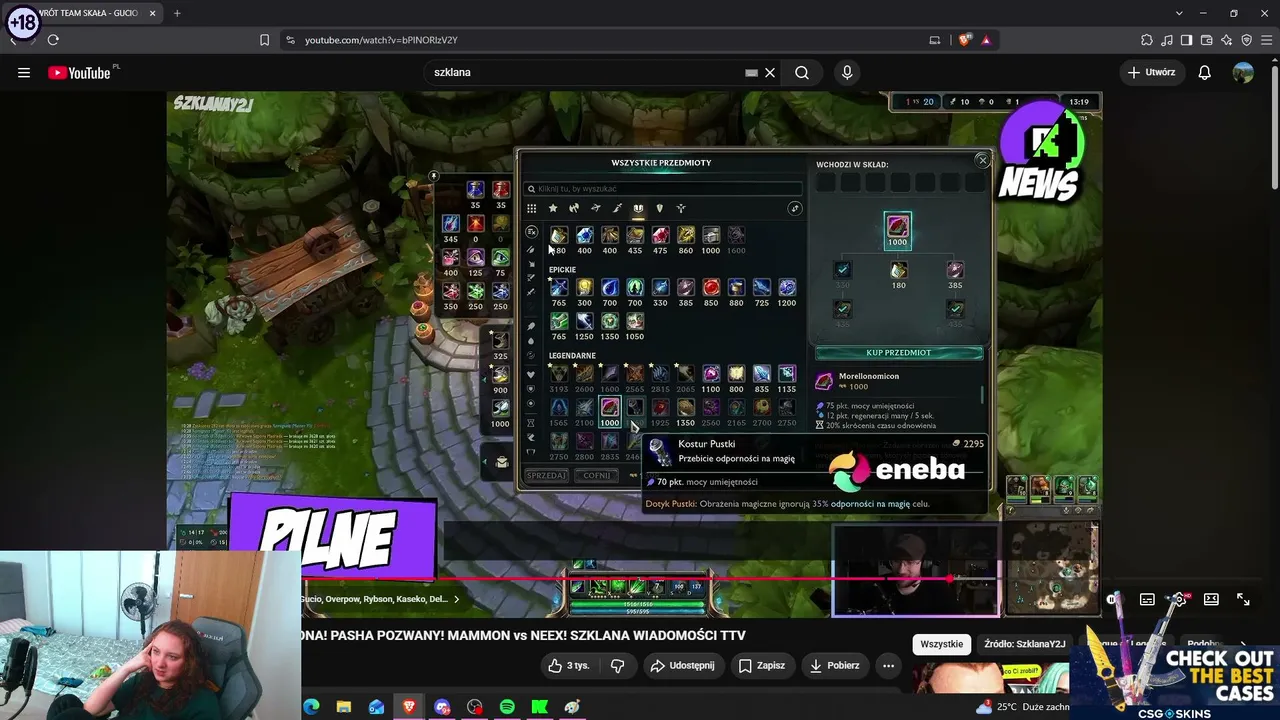
Task: Open the media control music note icon
Action: 1167,40
